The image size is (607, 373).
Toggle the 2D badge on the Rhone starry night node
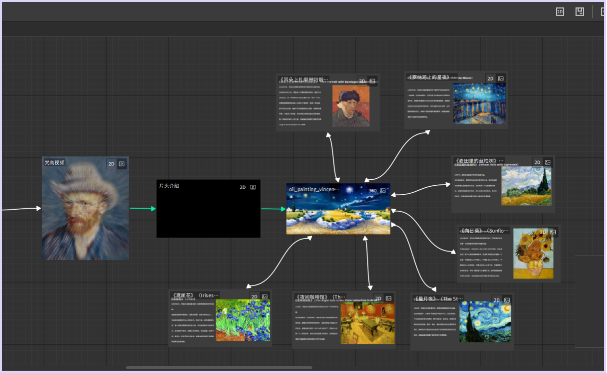pyautogui.click(x=490, y=79)
